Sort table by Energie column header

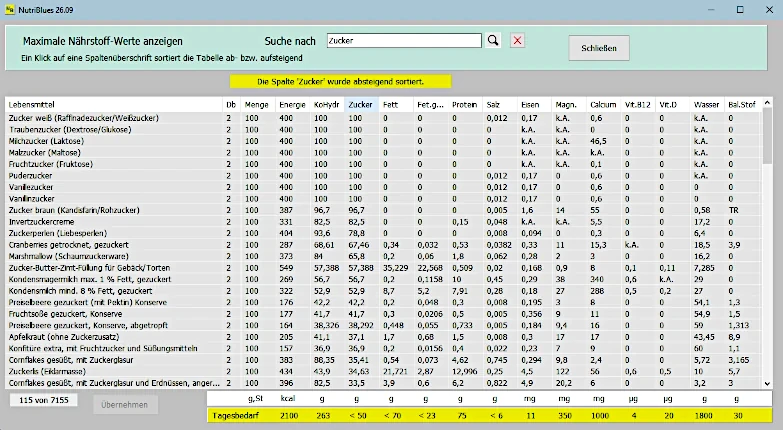(x=292, y=104)
